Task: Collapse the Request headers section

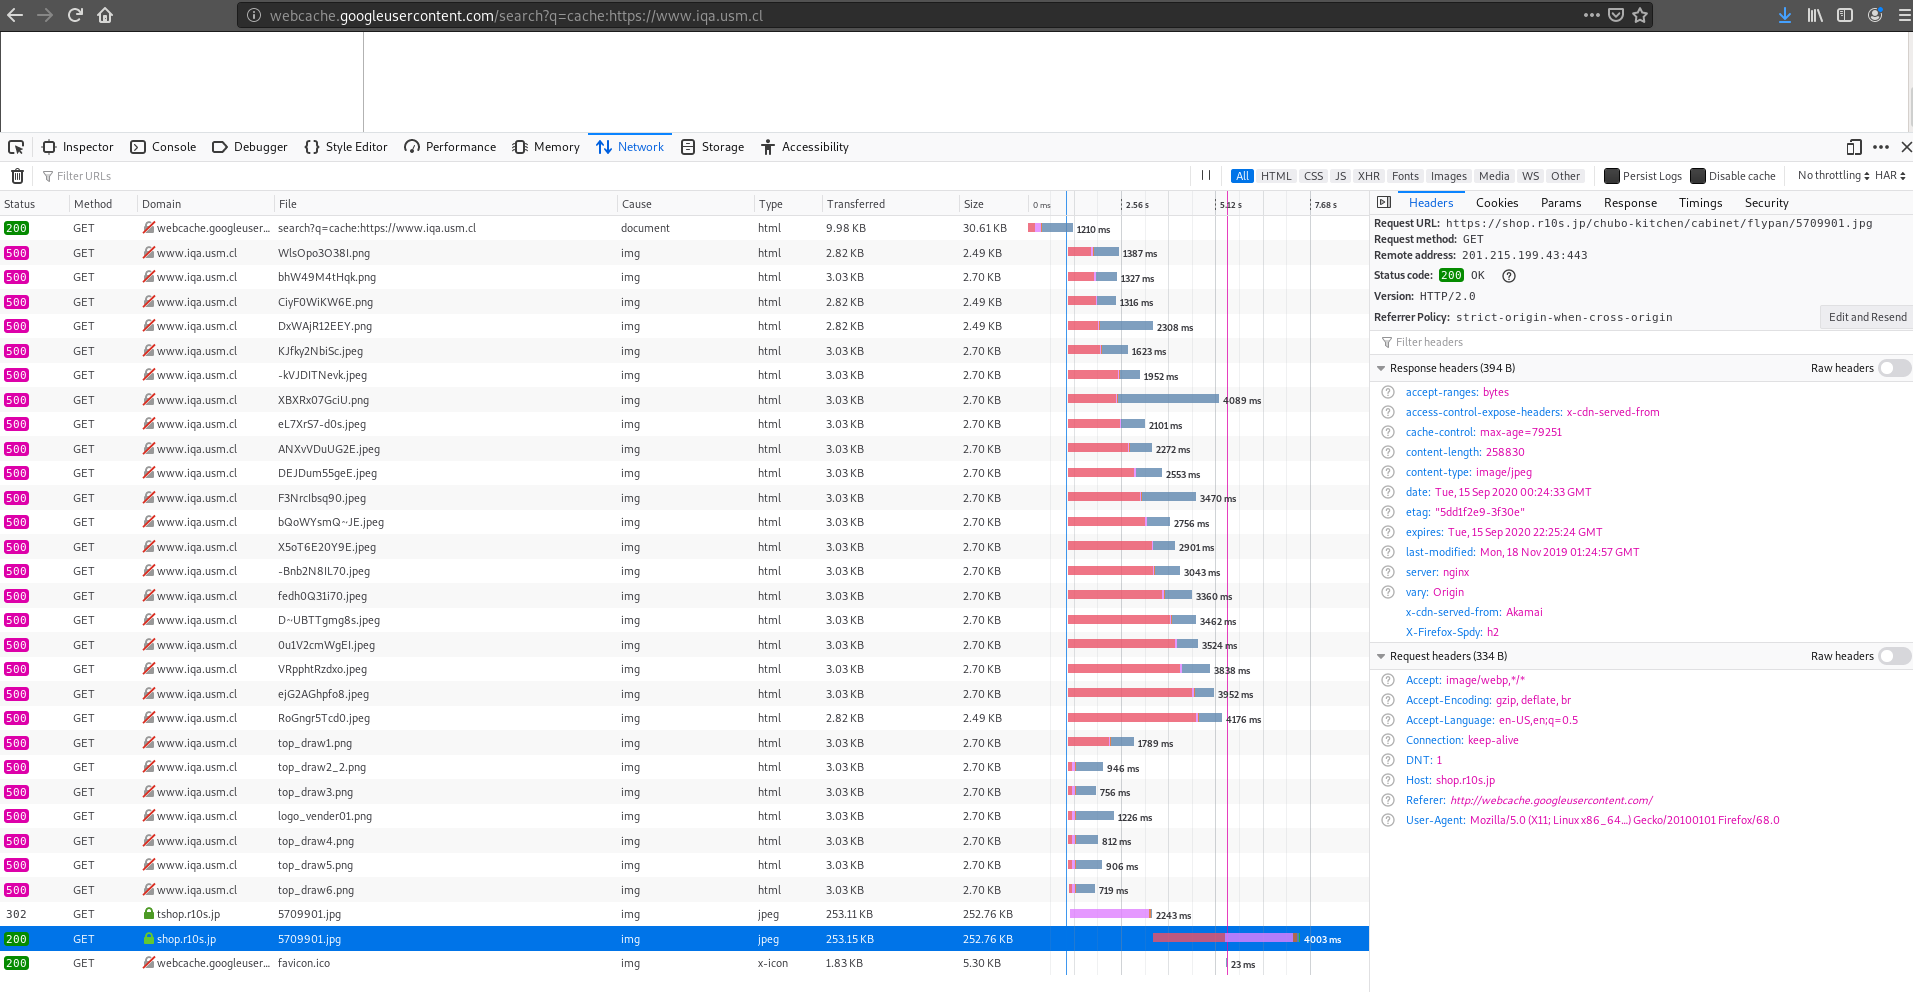Action: pyautogui.click(x=1381, y=657)
